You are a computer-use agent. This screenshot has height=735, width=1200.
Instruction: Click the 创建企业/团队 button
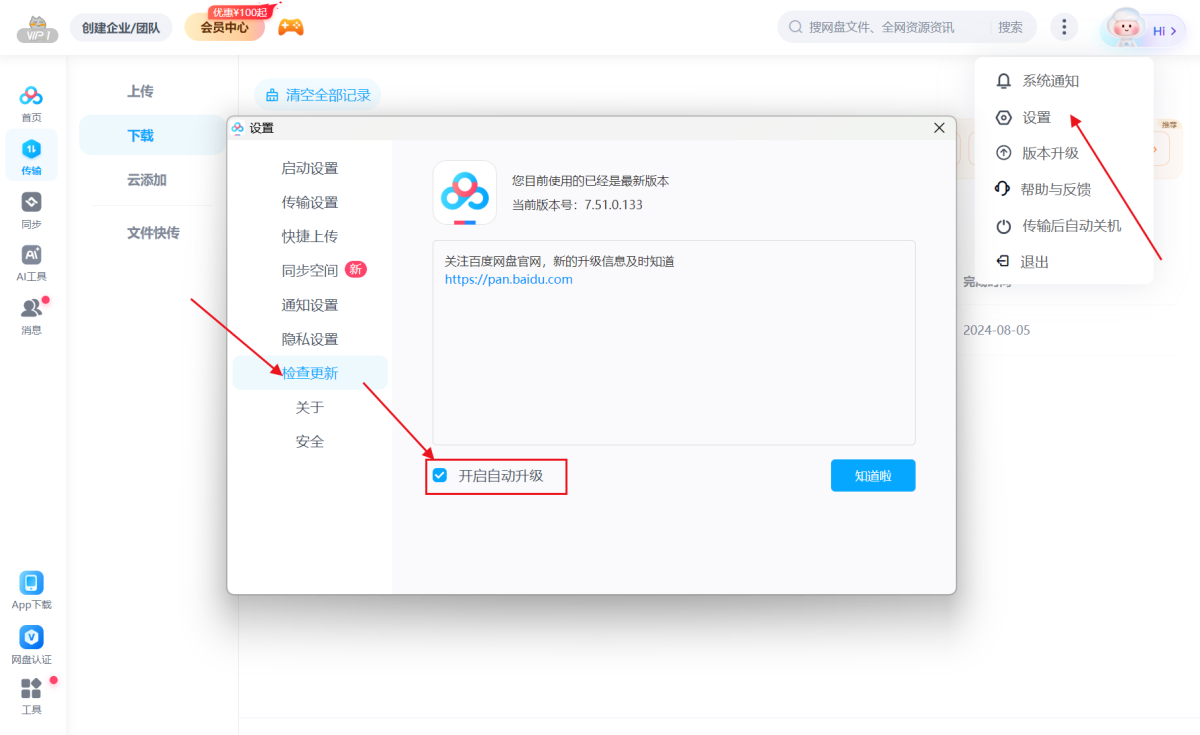click(121, 28)
